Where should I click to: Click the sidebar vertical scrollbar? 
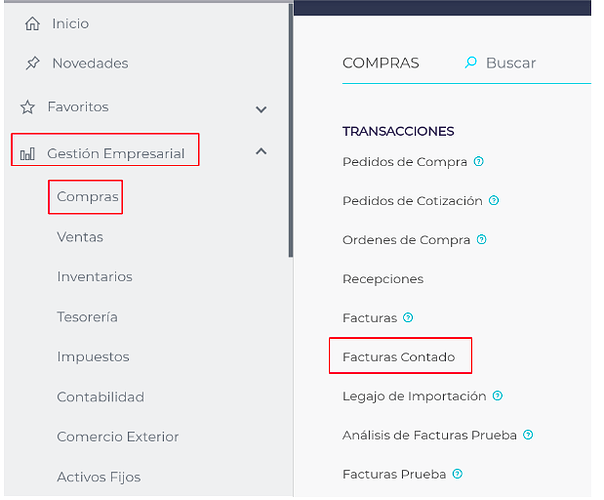click(x=290, y=130)
